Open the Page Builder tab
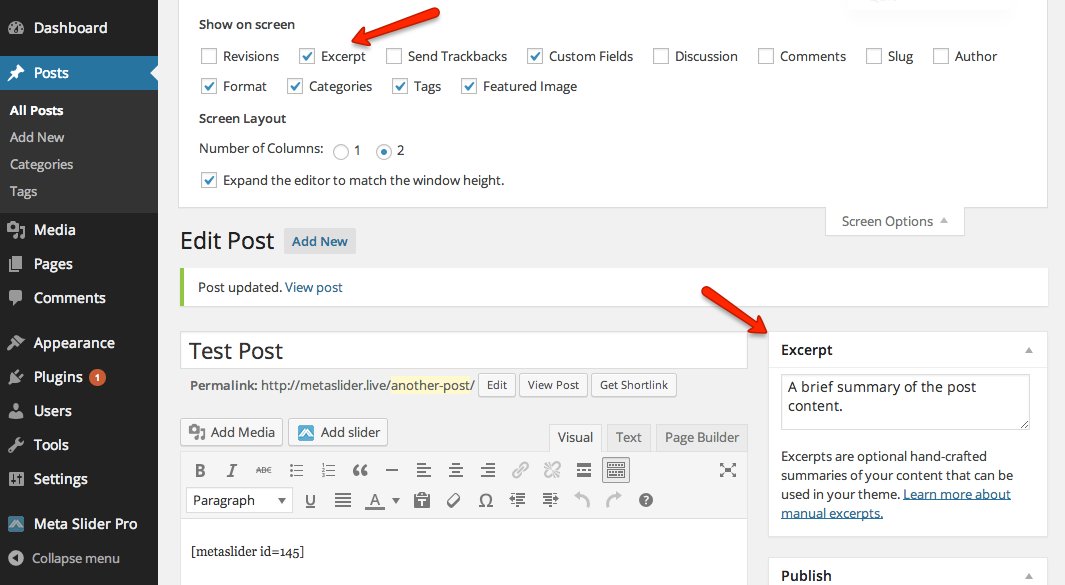The height and width of the screenshot is (585, 1065). (701, 437)
